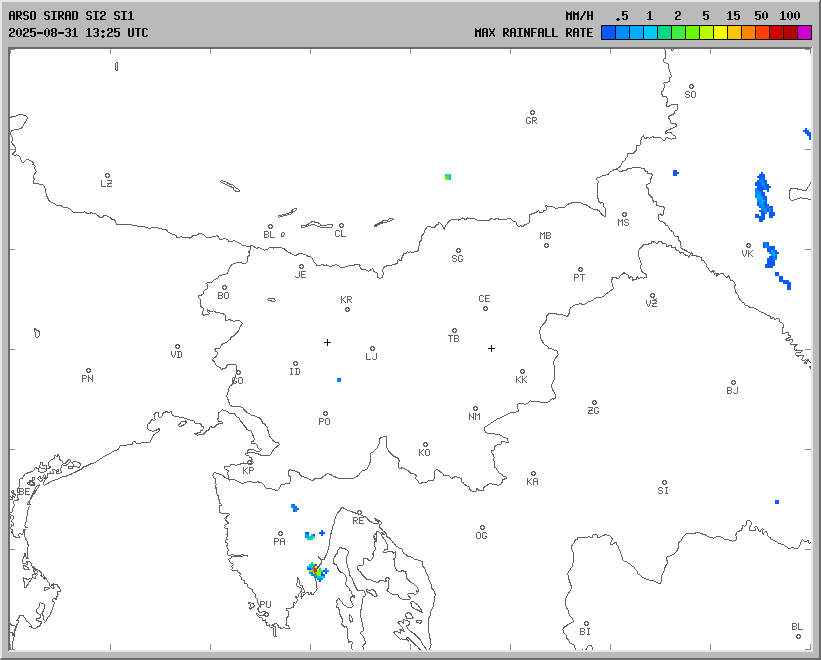
Task: Click the '100' legend scale value
Action: pos(790,16)
